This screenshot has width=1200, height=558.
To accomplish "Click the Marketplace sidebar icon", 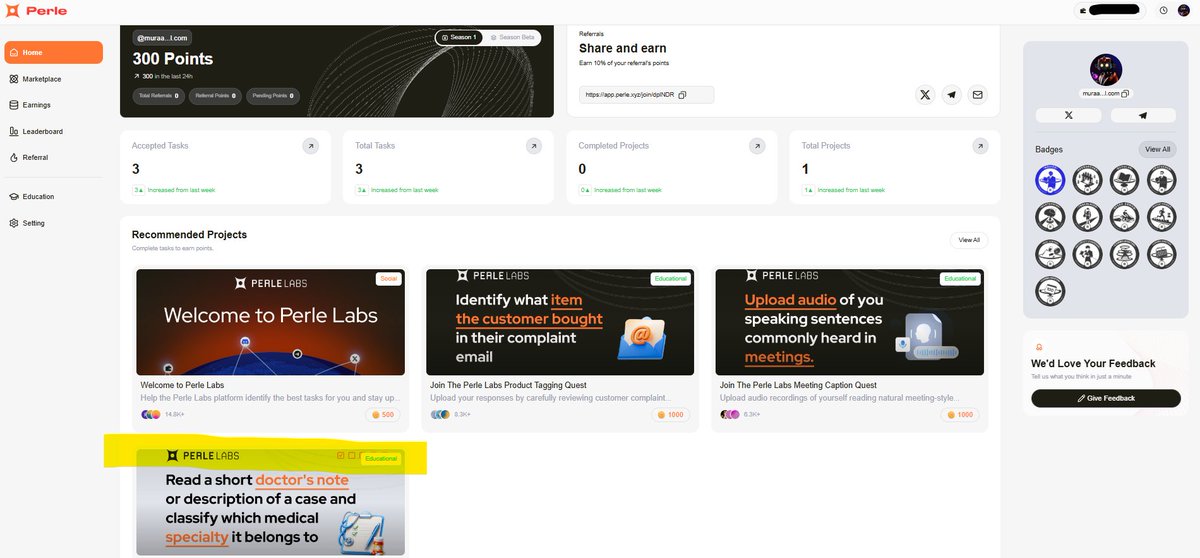I will [13, 79].
